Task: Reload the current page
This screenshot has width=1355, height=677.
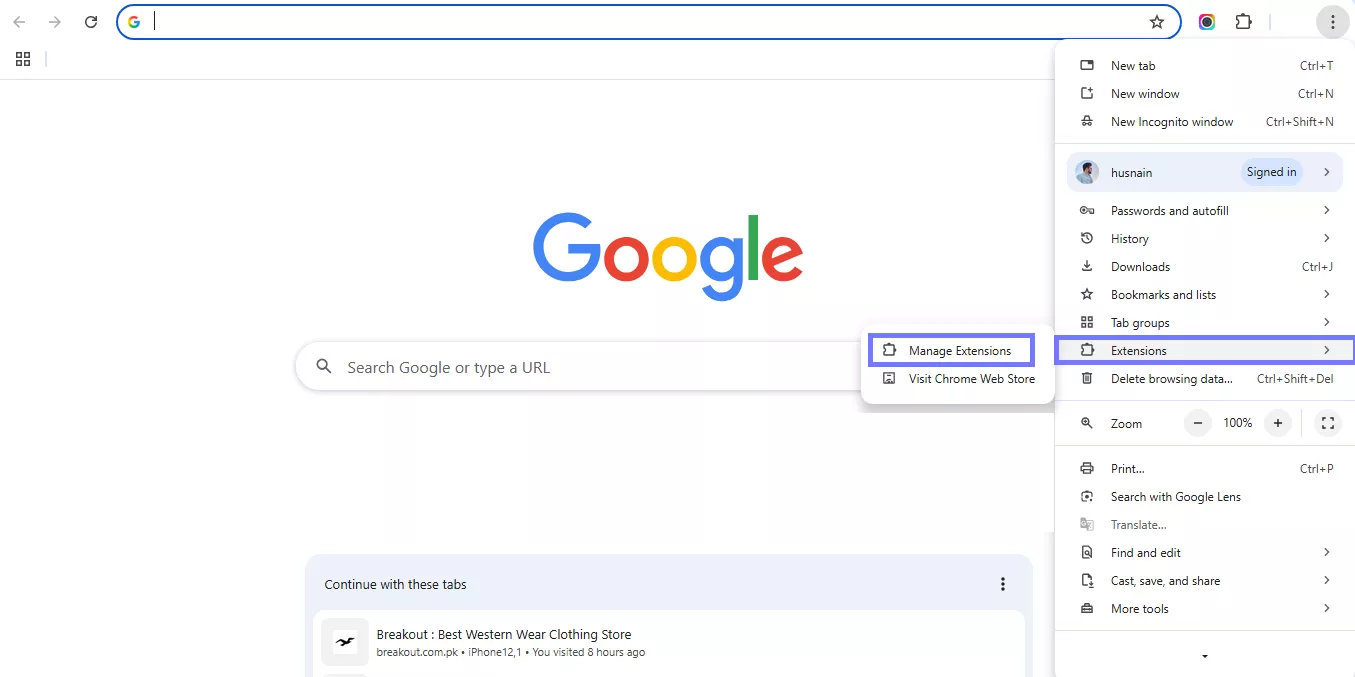Action: click(90, 21)
